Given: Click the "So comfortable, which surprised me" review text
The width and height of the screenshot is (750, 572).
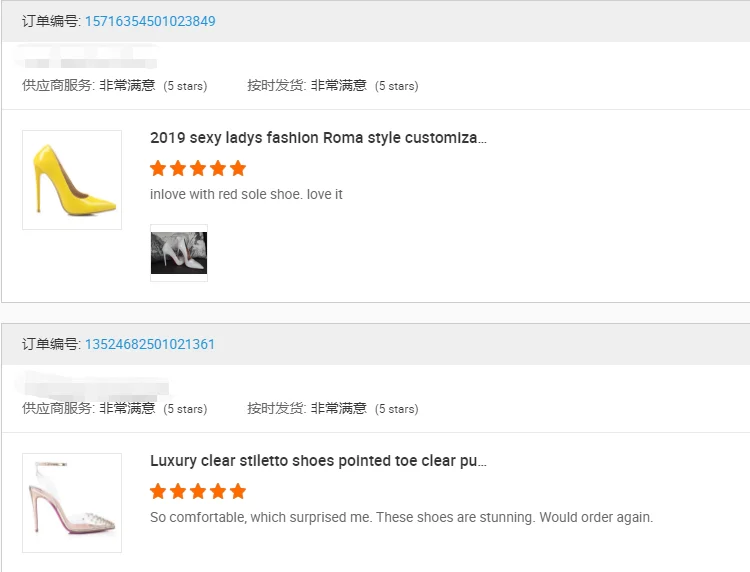Looking at the screenshot, I should 401,517.
